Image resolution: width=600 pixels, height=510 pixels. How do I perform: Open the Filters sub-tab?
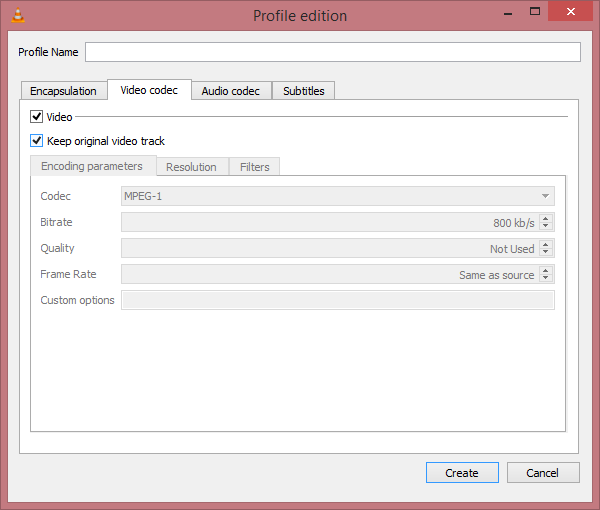(x=254, y=167)
